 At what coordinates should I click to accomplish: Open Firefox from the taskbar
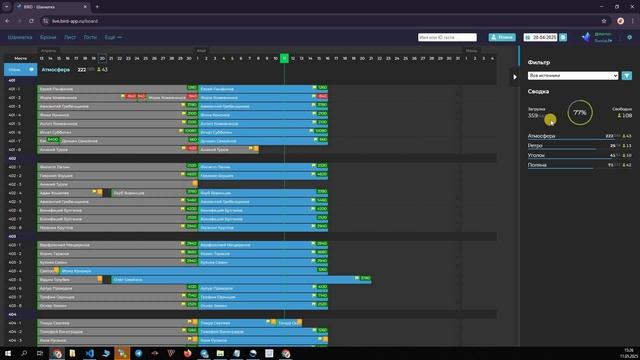(187, 353)
